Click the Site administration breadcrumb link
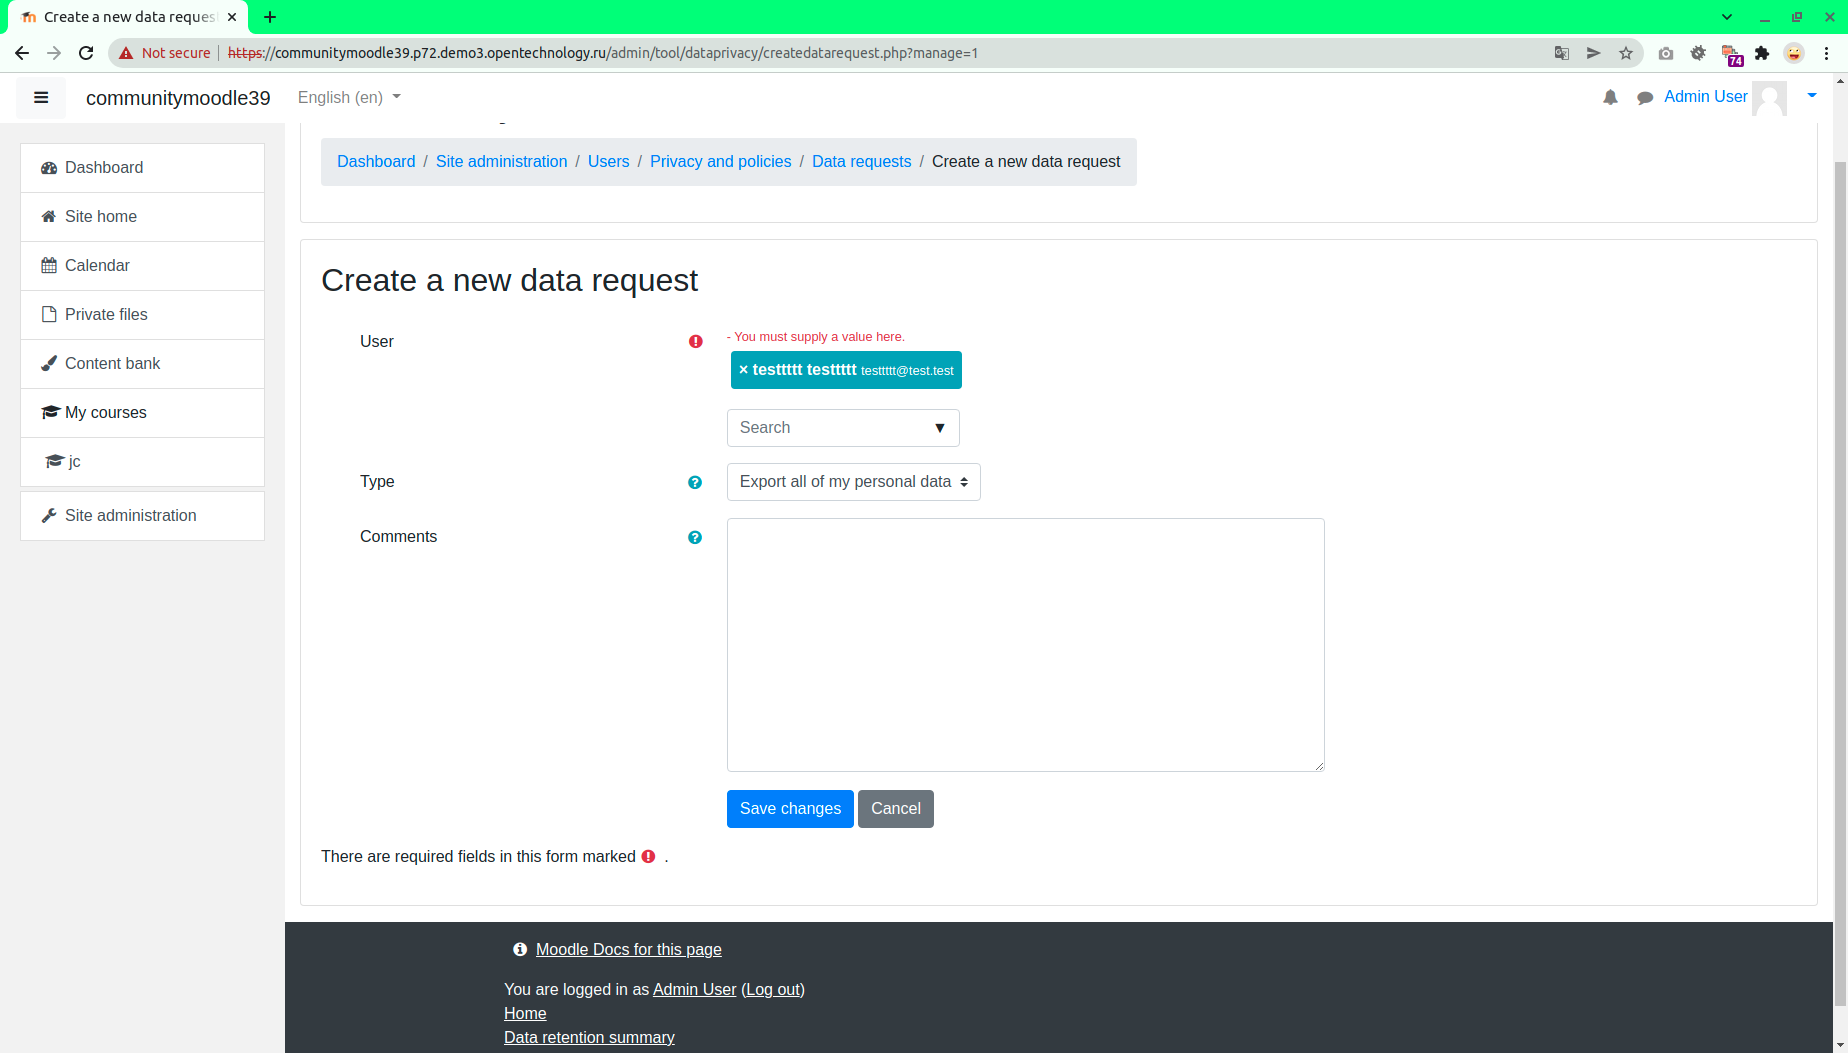 coord(501,162)
